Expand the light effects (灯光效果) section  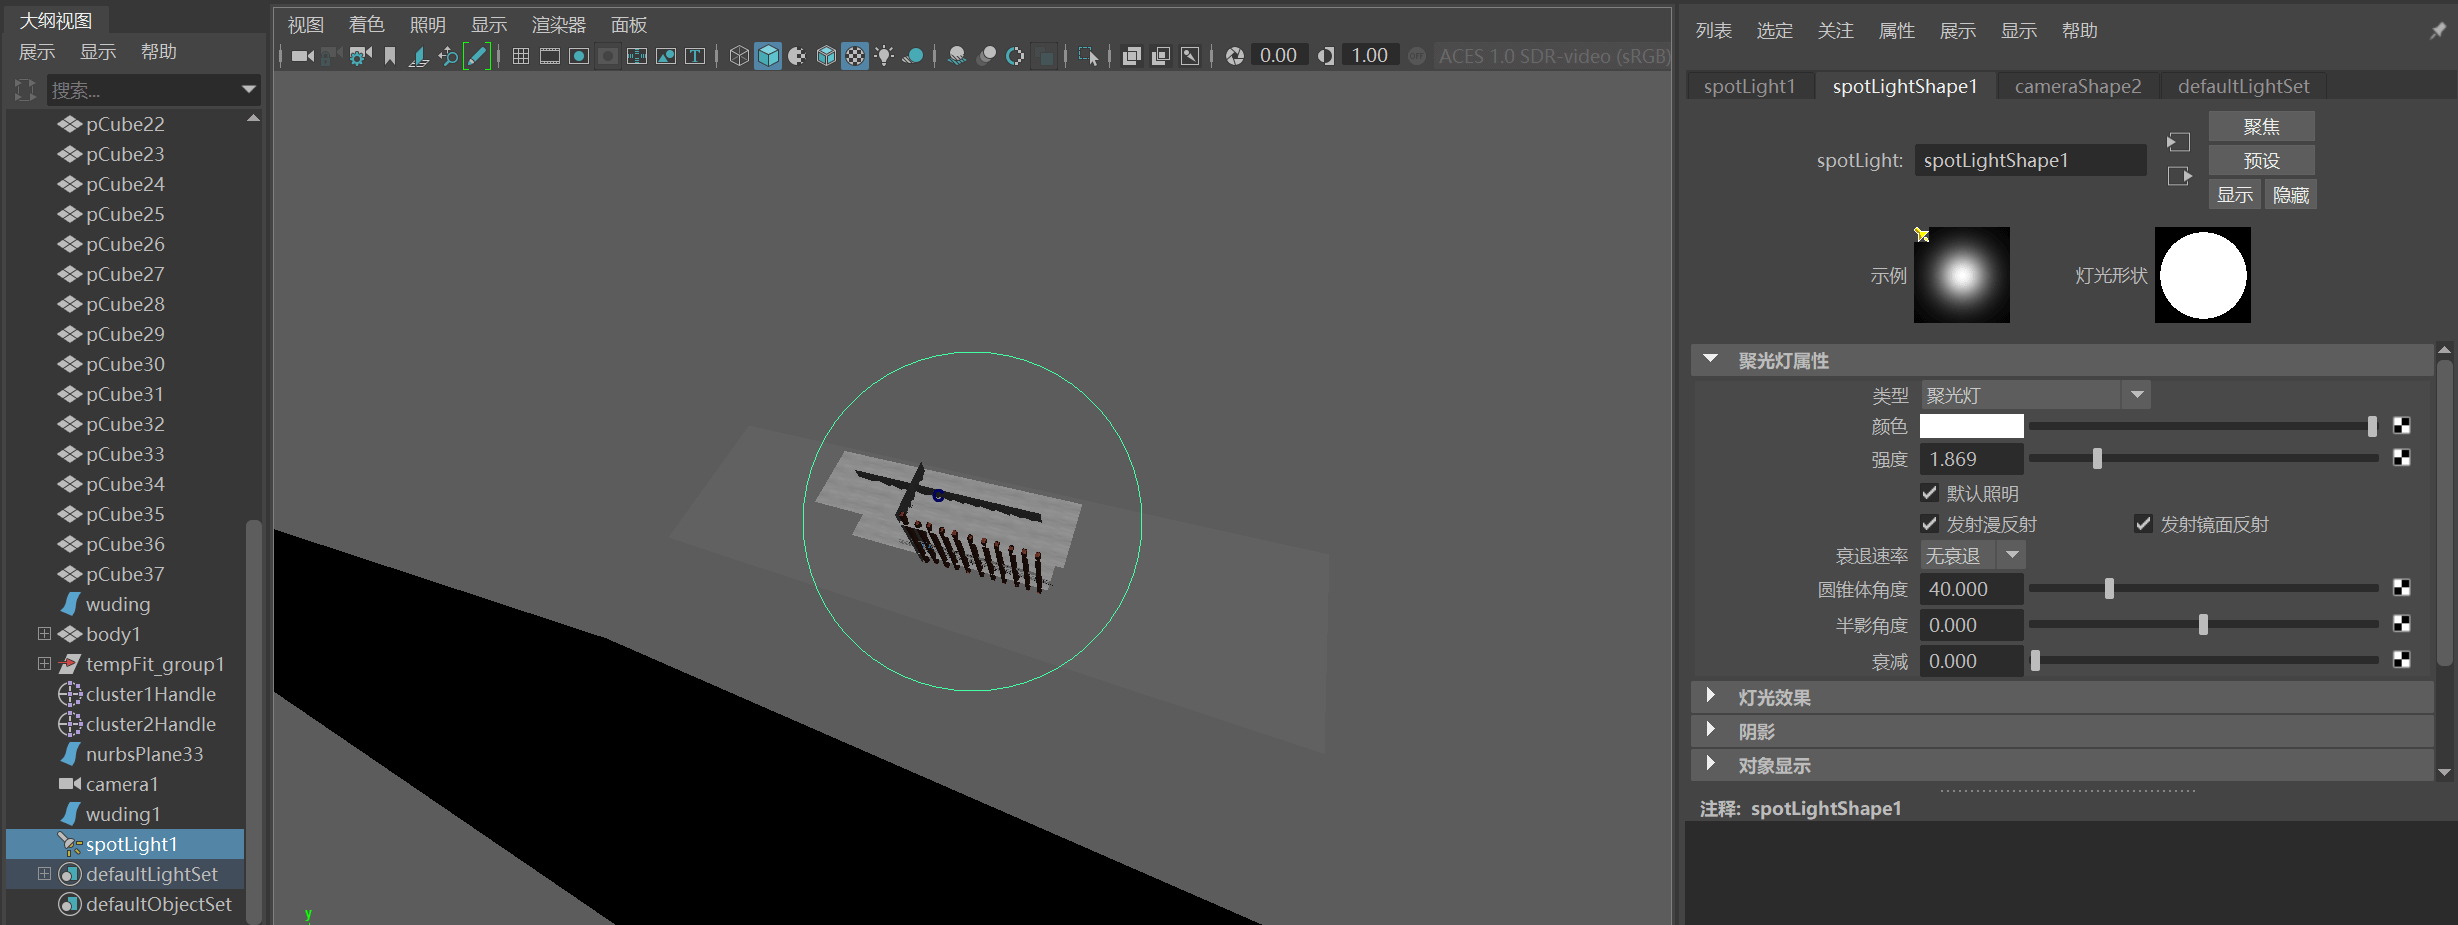point(1711,696)
